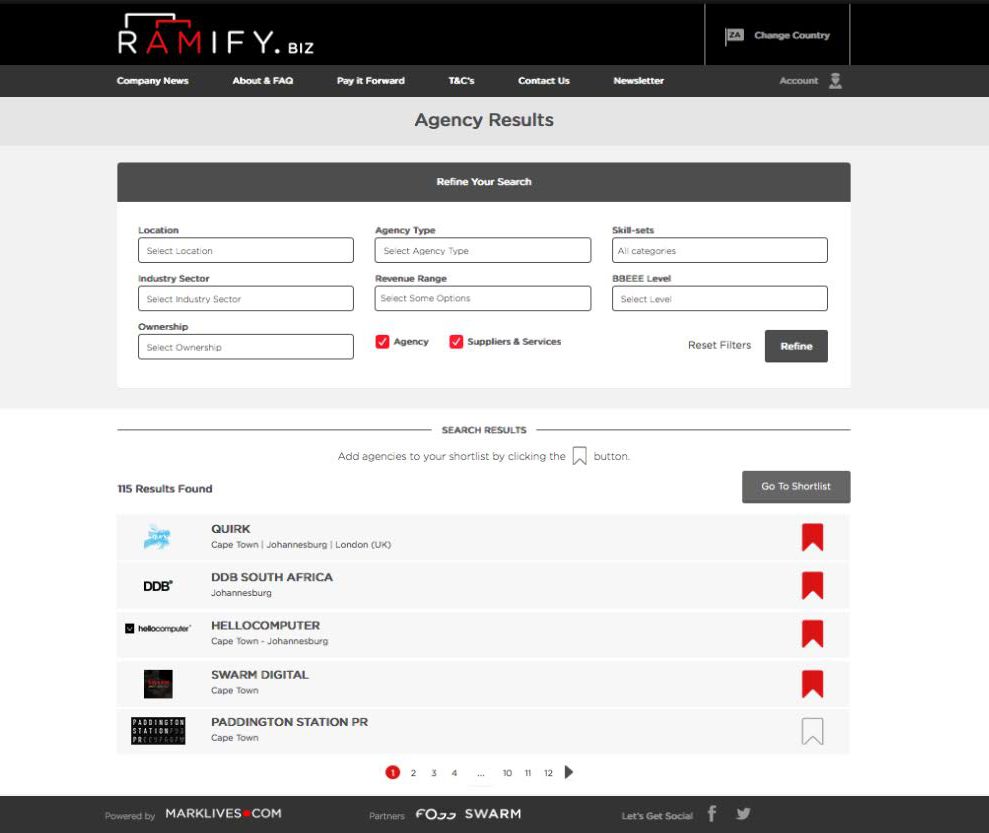
Task: Open SWARM partner logo in footer
Action: coord(493,813)
